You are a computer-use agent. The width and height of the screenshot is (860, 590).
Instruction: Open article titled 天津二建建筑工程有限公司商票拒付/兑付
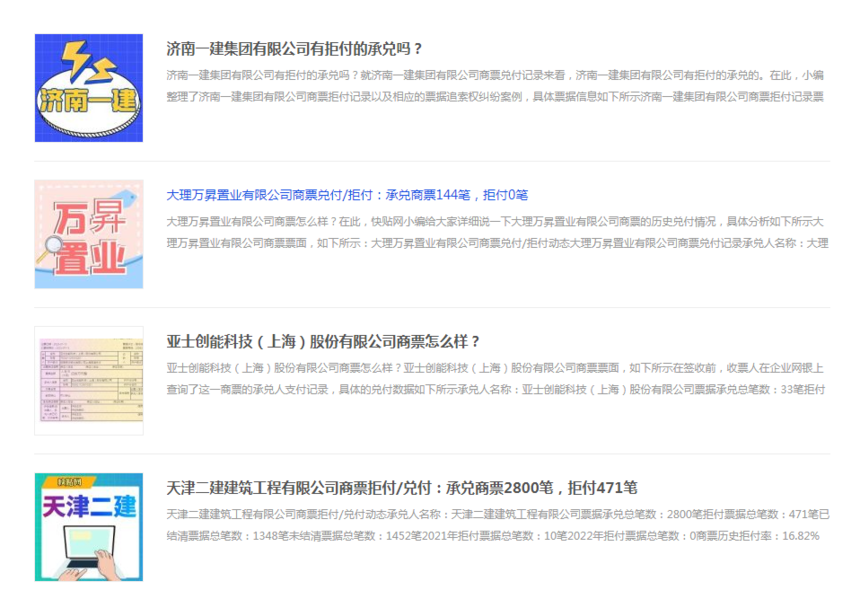tap(402, 487)
